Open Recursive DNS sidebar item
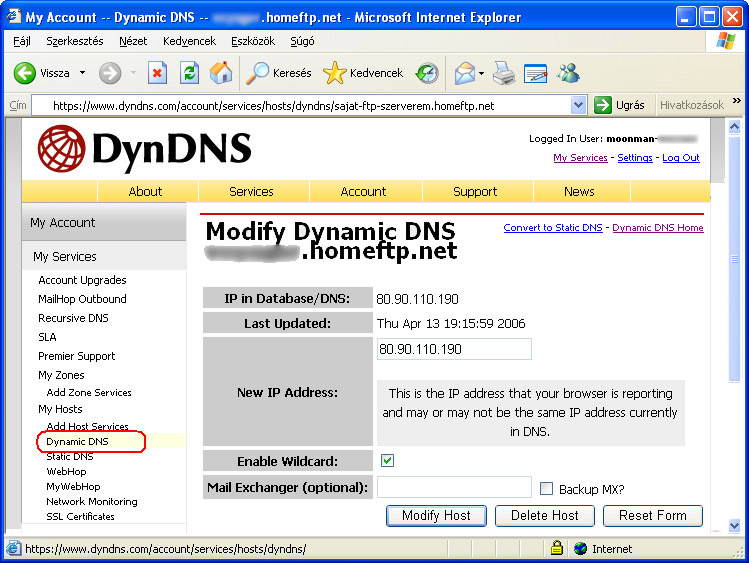 tap(73, 318)
